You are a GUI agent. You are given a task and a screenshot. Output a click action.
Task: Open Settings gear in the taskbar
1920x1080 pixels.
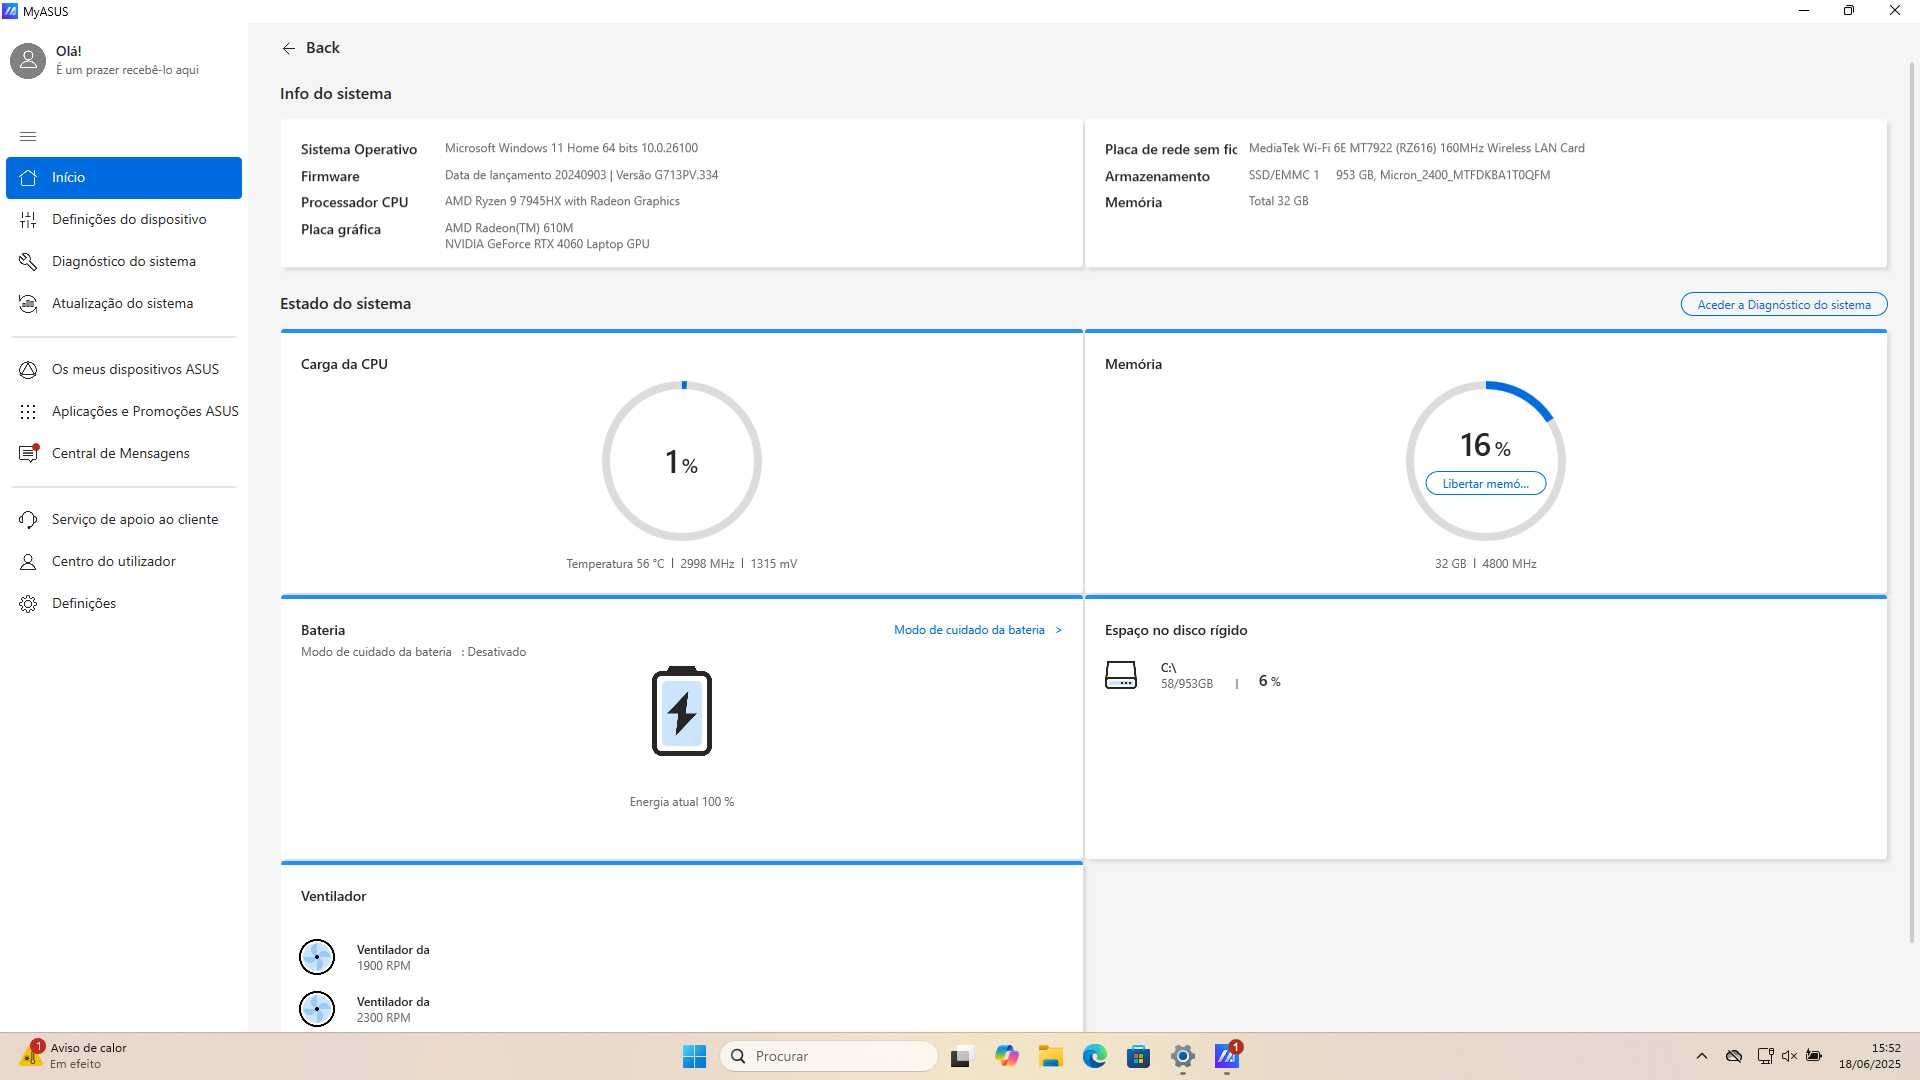1182,1056
